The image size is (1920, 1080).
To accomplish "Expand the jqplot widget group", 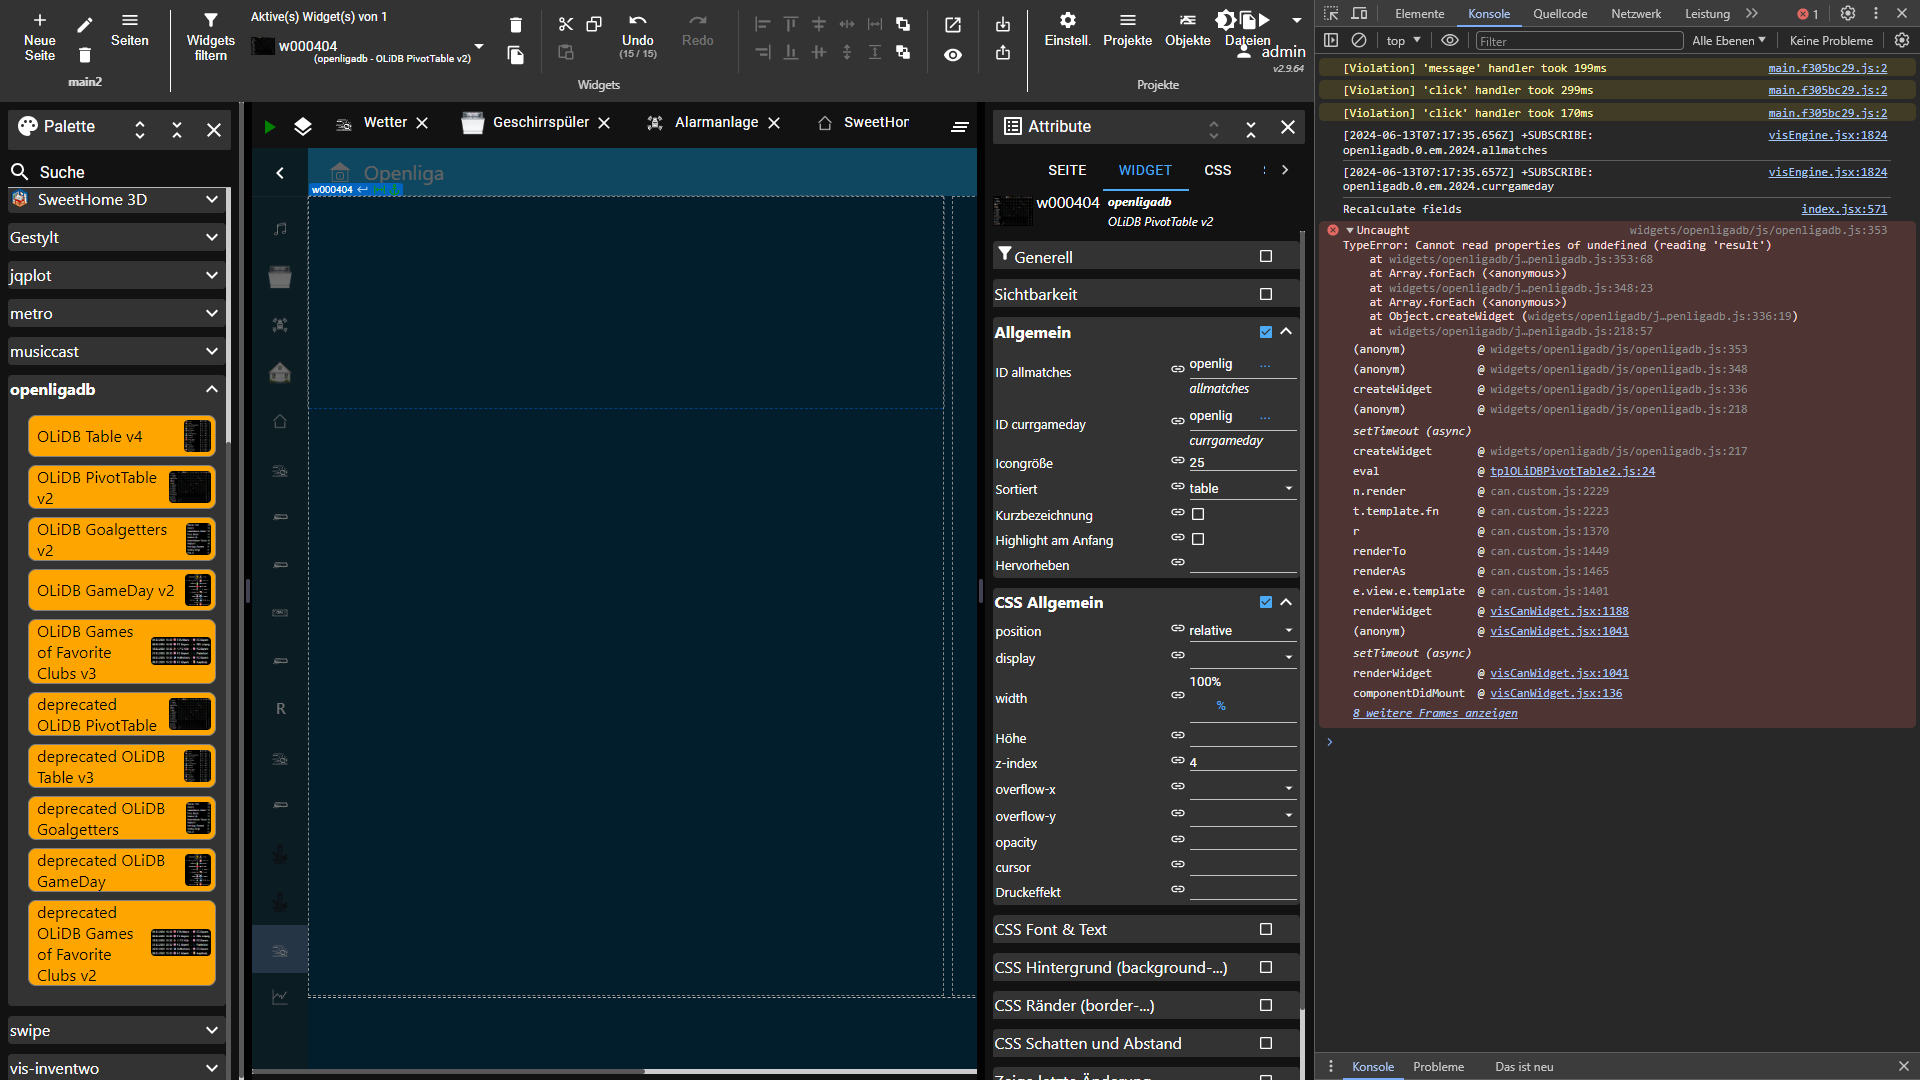I will (x=115, y=276).
